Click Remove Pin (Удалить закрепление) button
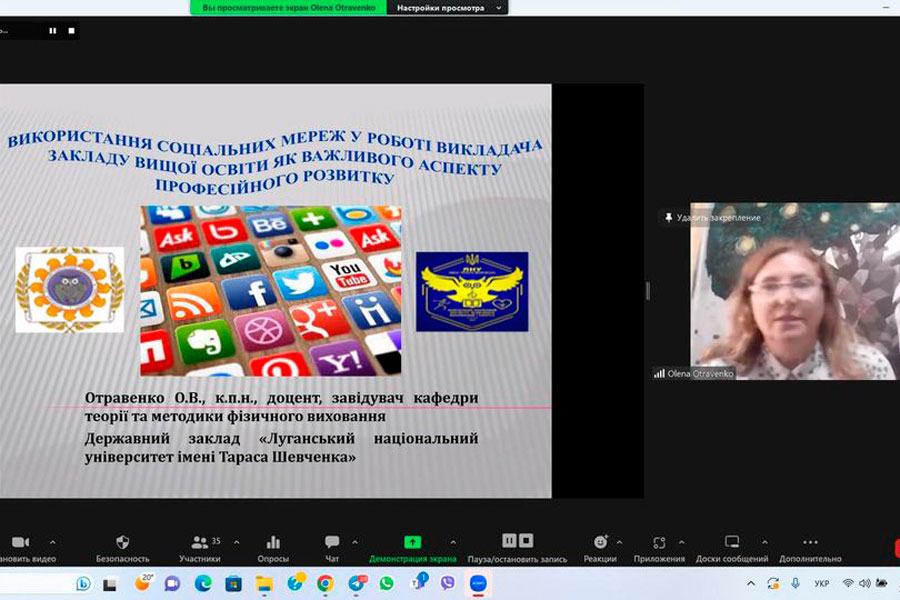The height and width of the screenshot is (600, 900). 712,217
